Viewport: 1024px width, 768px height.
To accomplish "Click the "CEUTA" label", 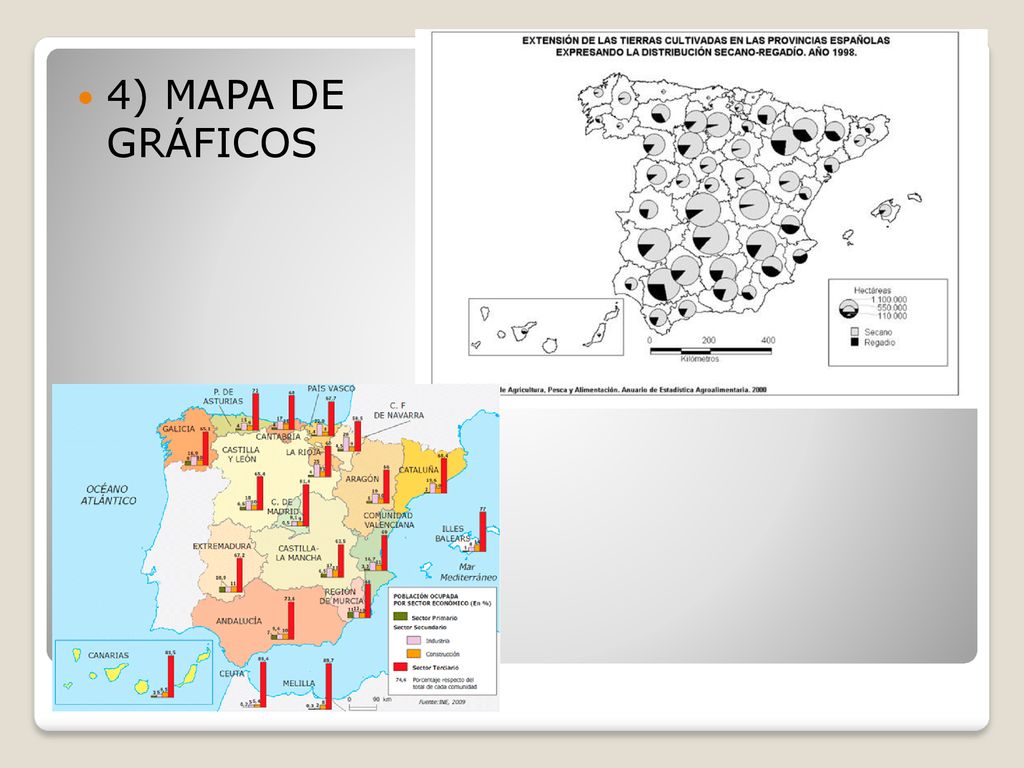I will point(232,673).
